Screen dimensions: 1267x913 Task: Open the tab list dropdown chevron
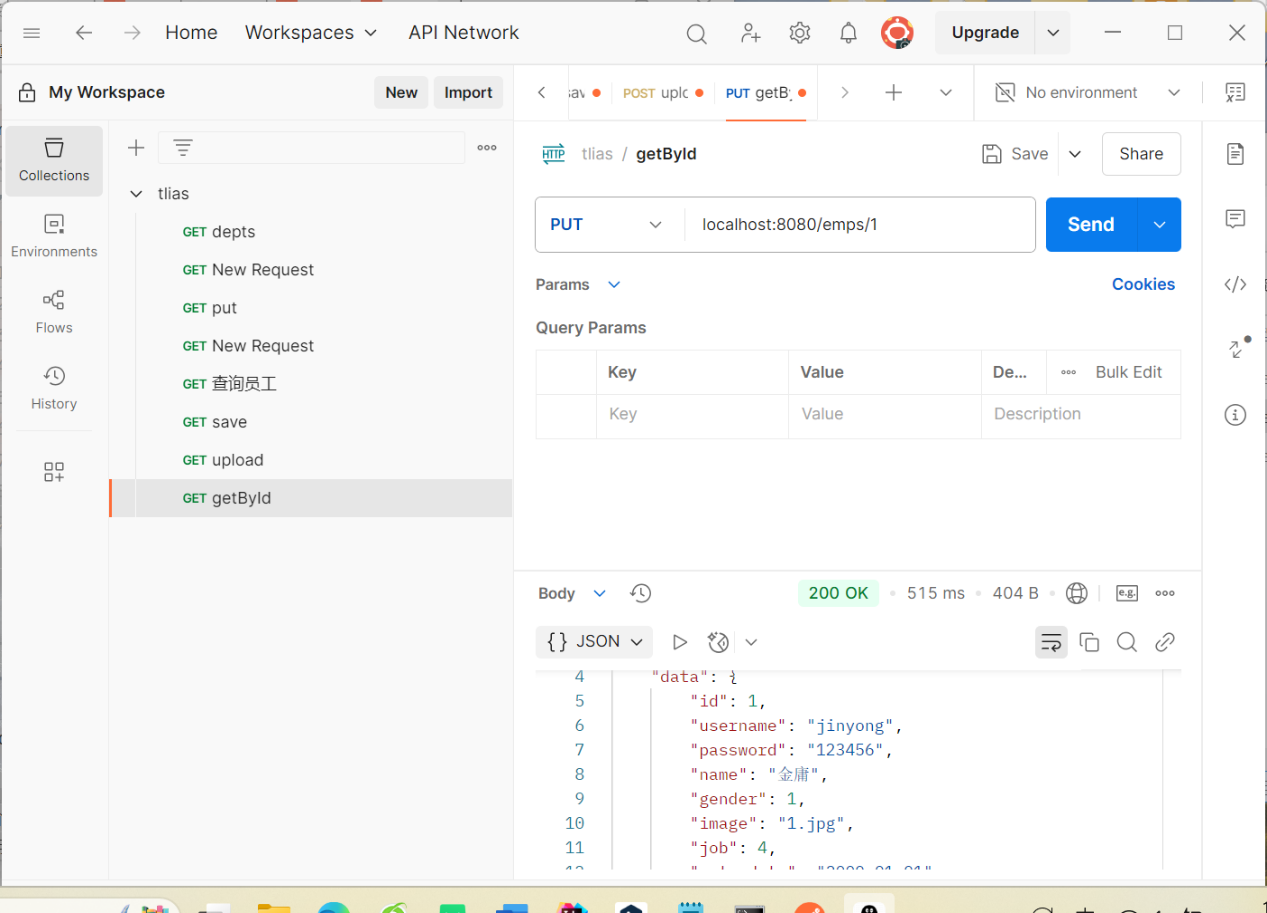(946, 92)
